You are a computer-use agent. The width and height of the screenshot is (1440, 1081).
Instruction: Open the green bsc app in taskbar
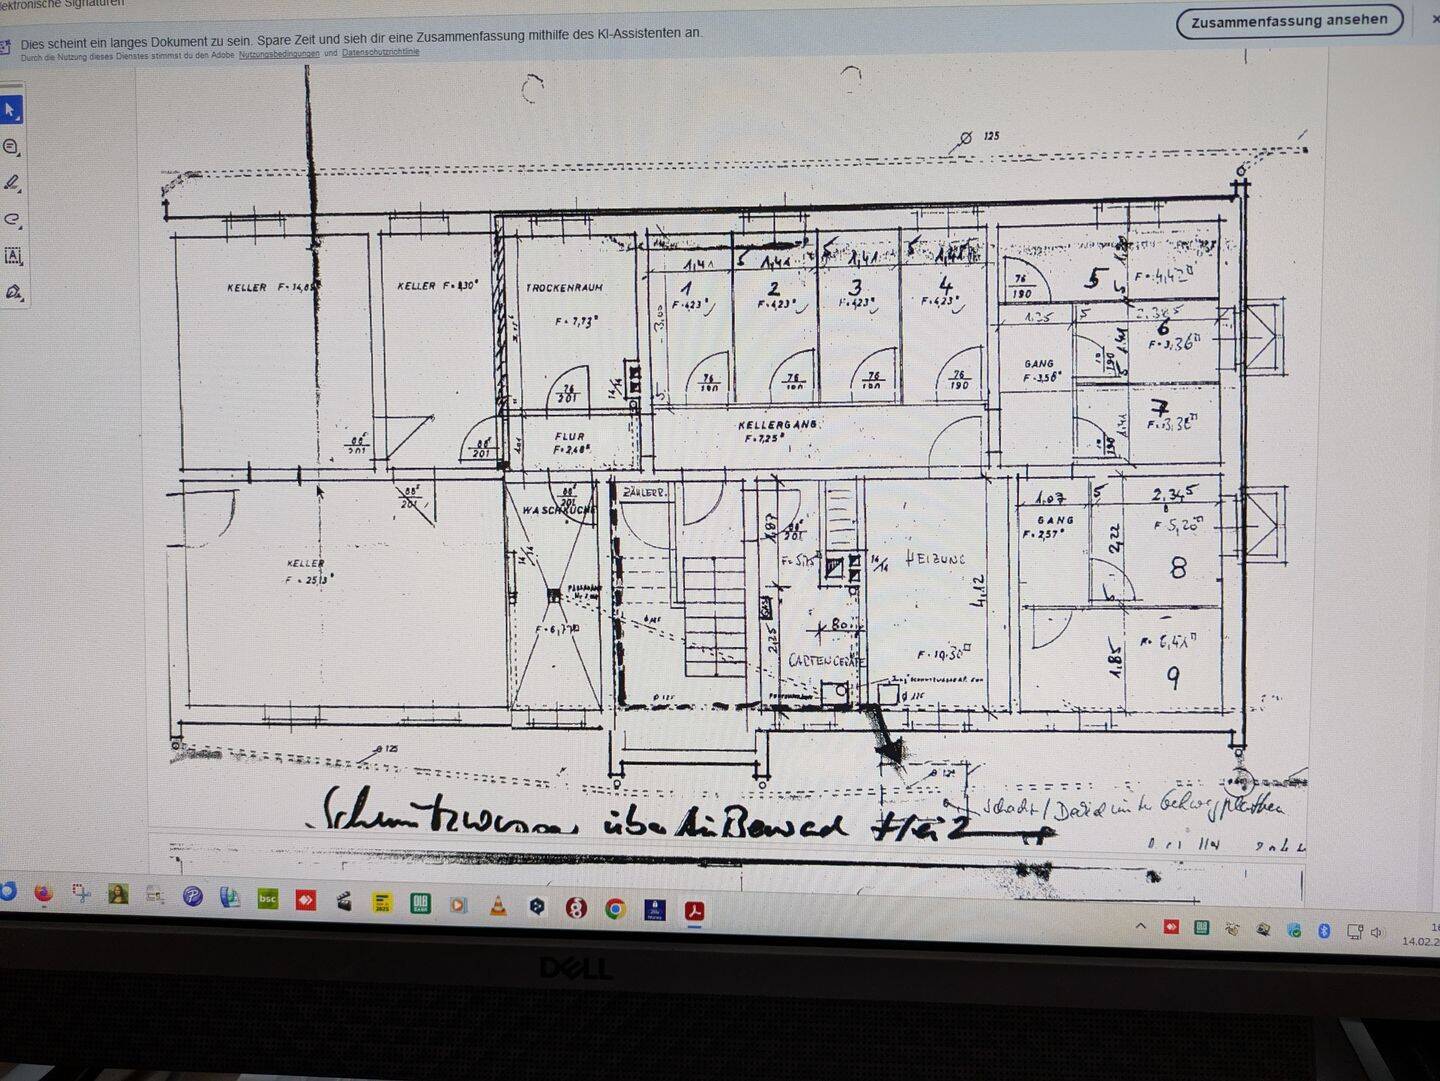268,899
